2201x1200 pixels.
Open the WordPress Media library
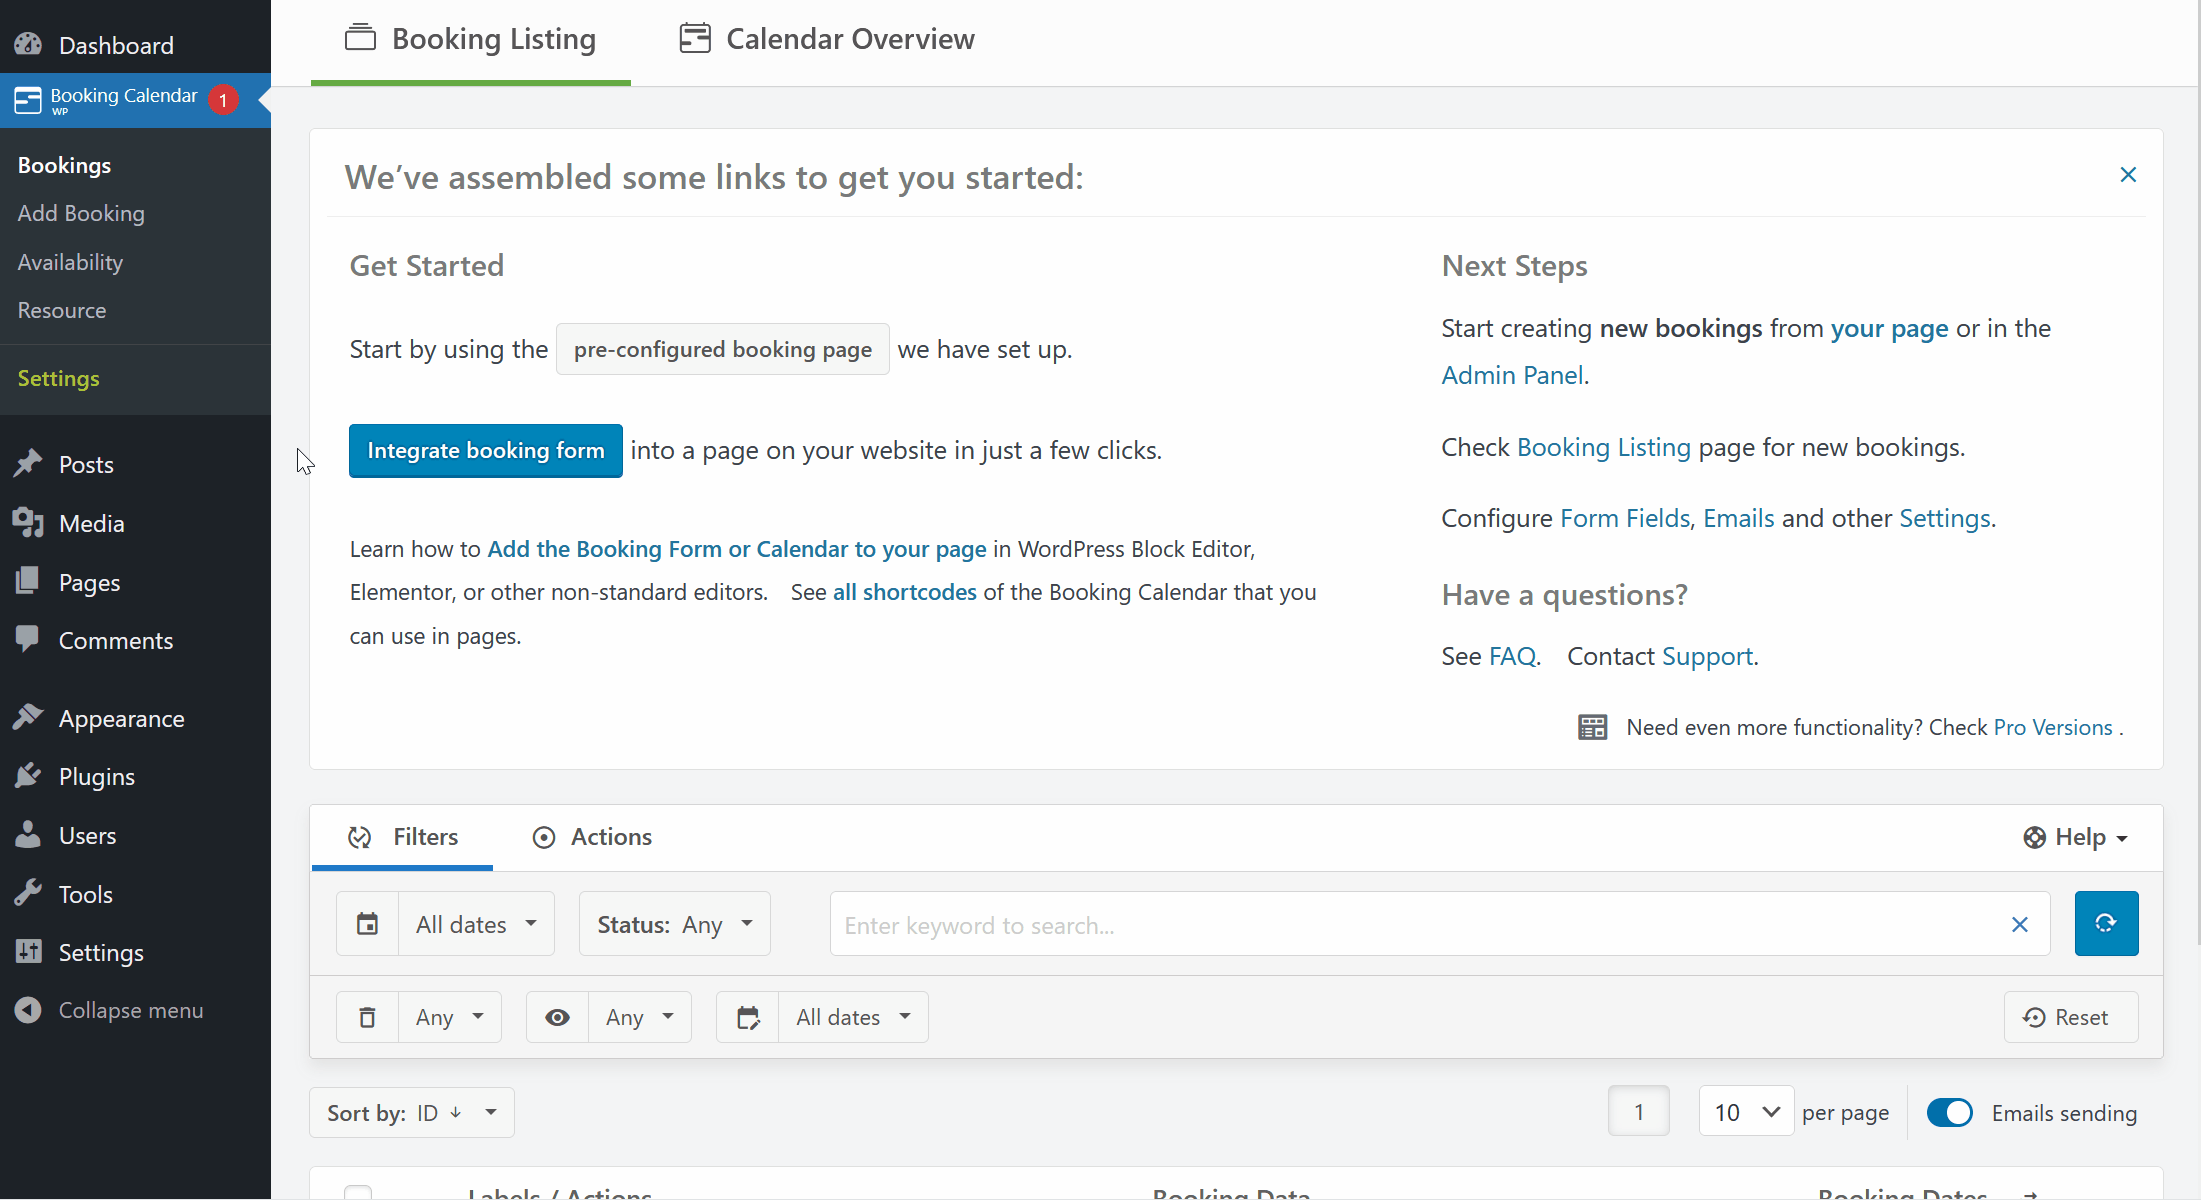[x=93, y=523]
